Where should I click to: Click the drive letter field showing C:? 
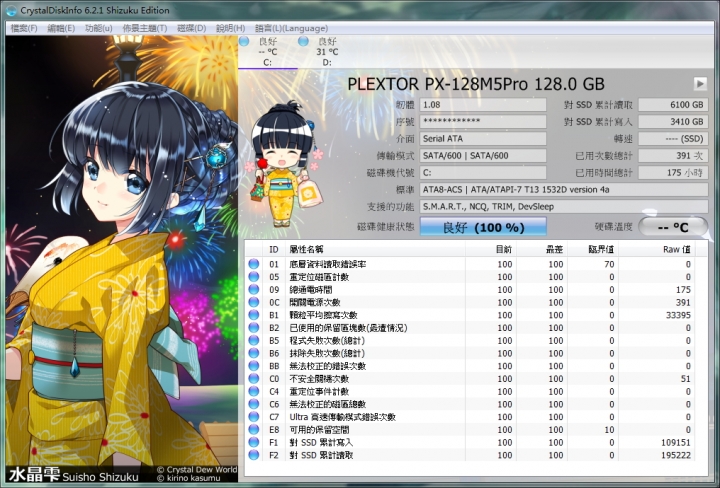(x=483, y=173)
